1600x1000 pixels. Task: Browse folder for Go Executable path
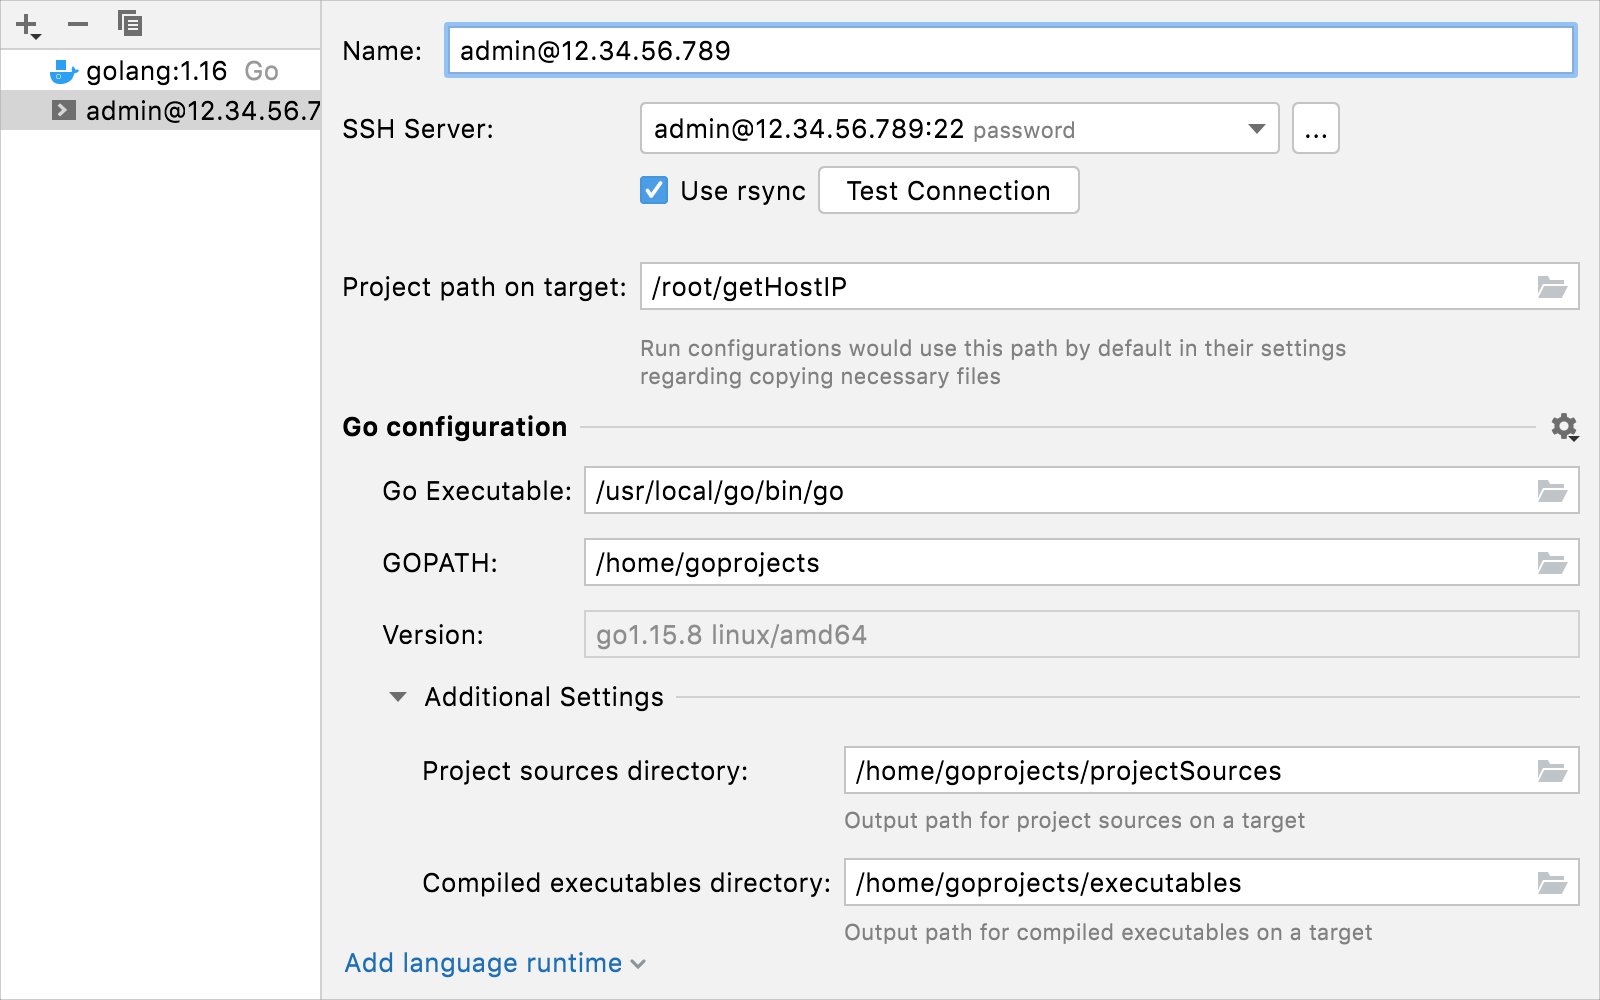click(1552, 491)
